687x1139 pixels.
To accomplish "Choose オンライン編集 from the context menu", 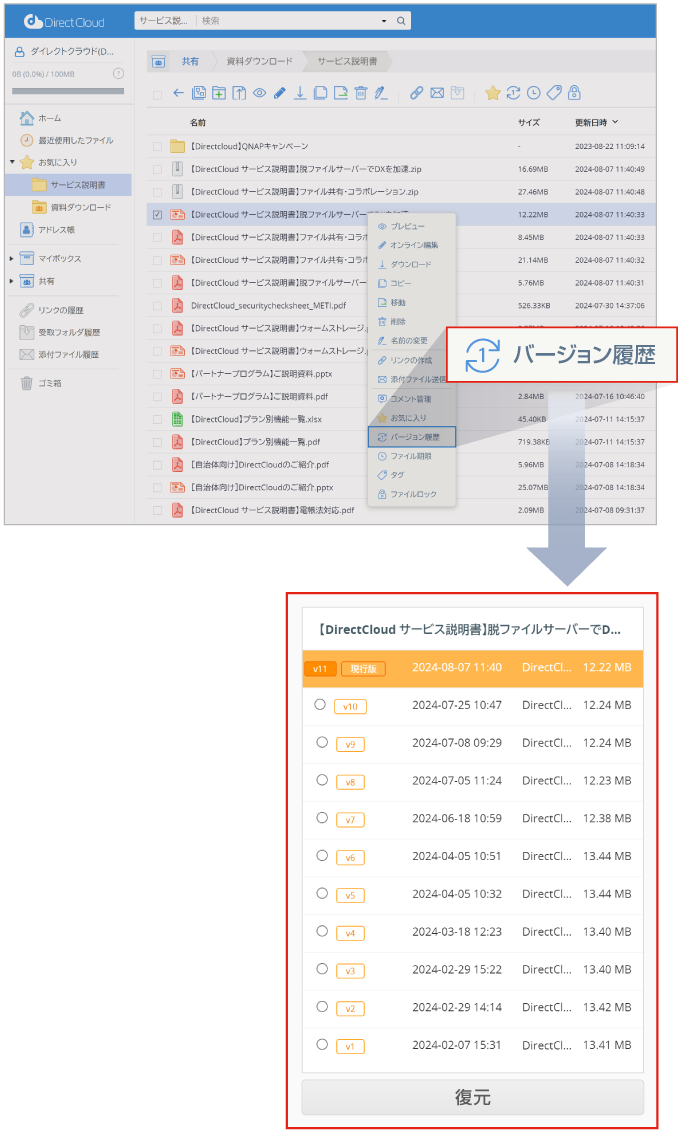I will 412,245.
